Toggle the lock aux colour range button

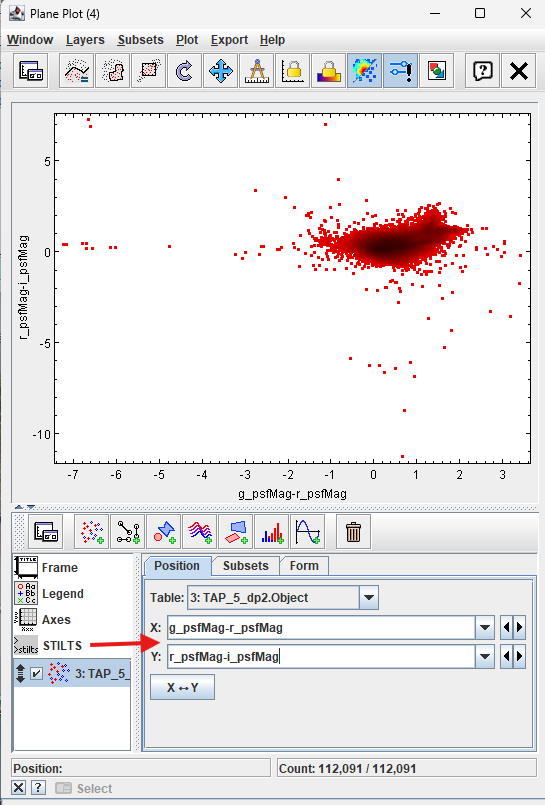328,70
